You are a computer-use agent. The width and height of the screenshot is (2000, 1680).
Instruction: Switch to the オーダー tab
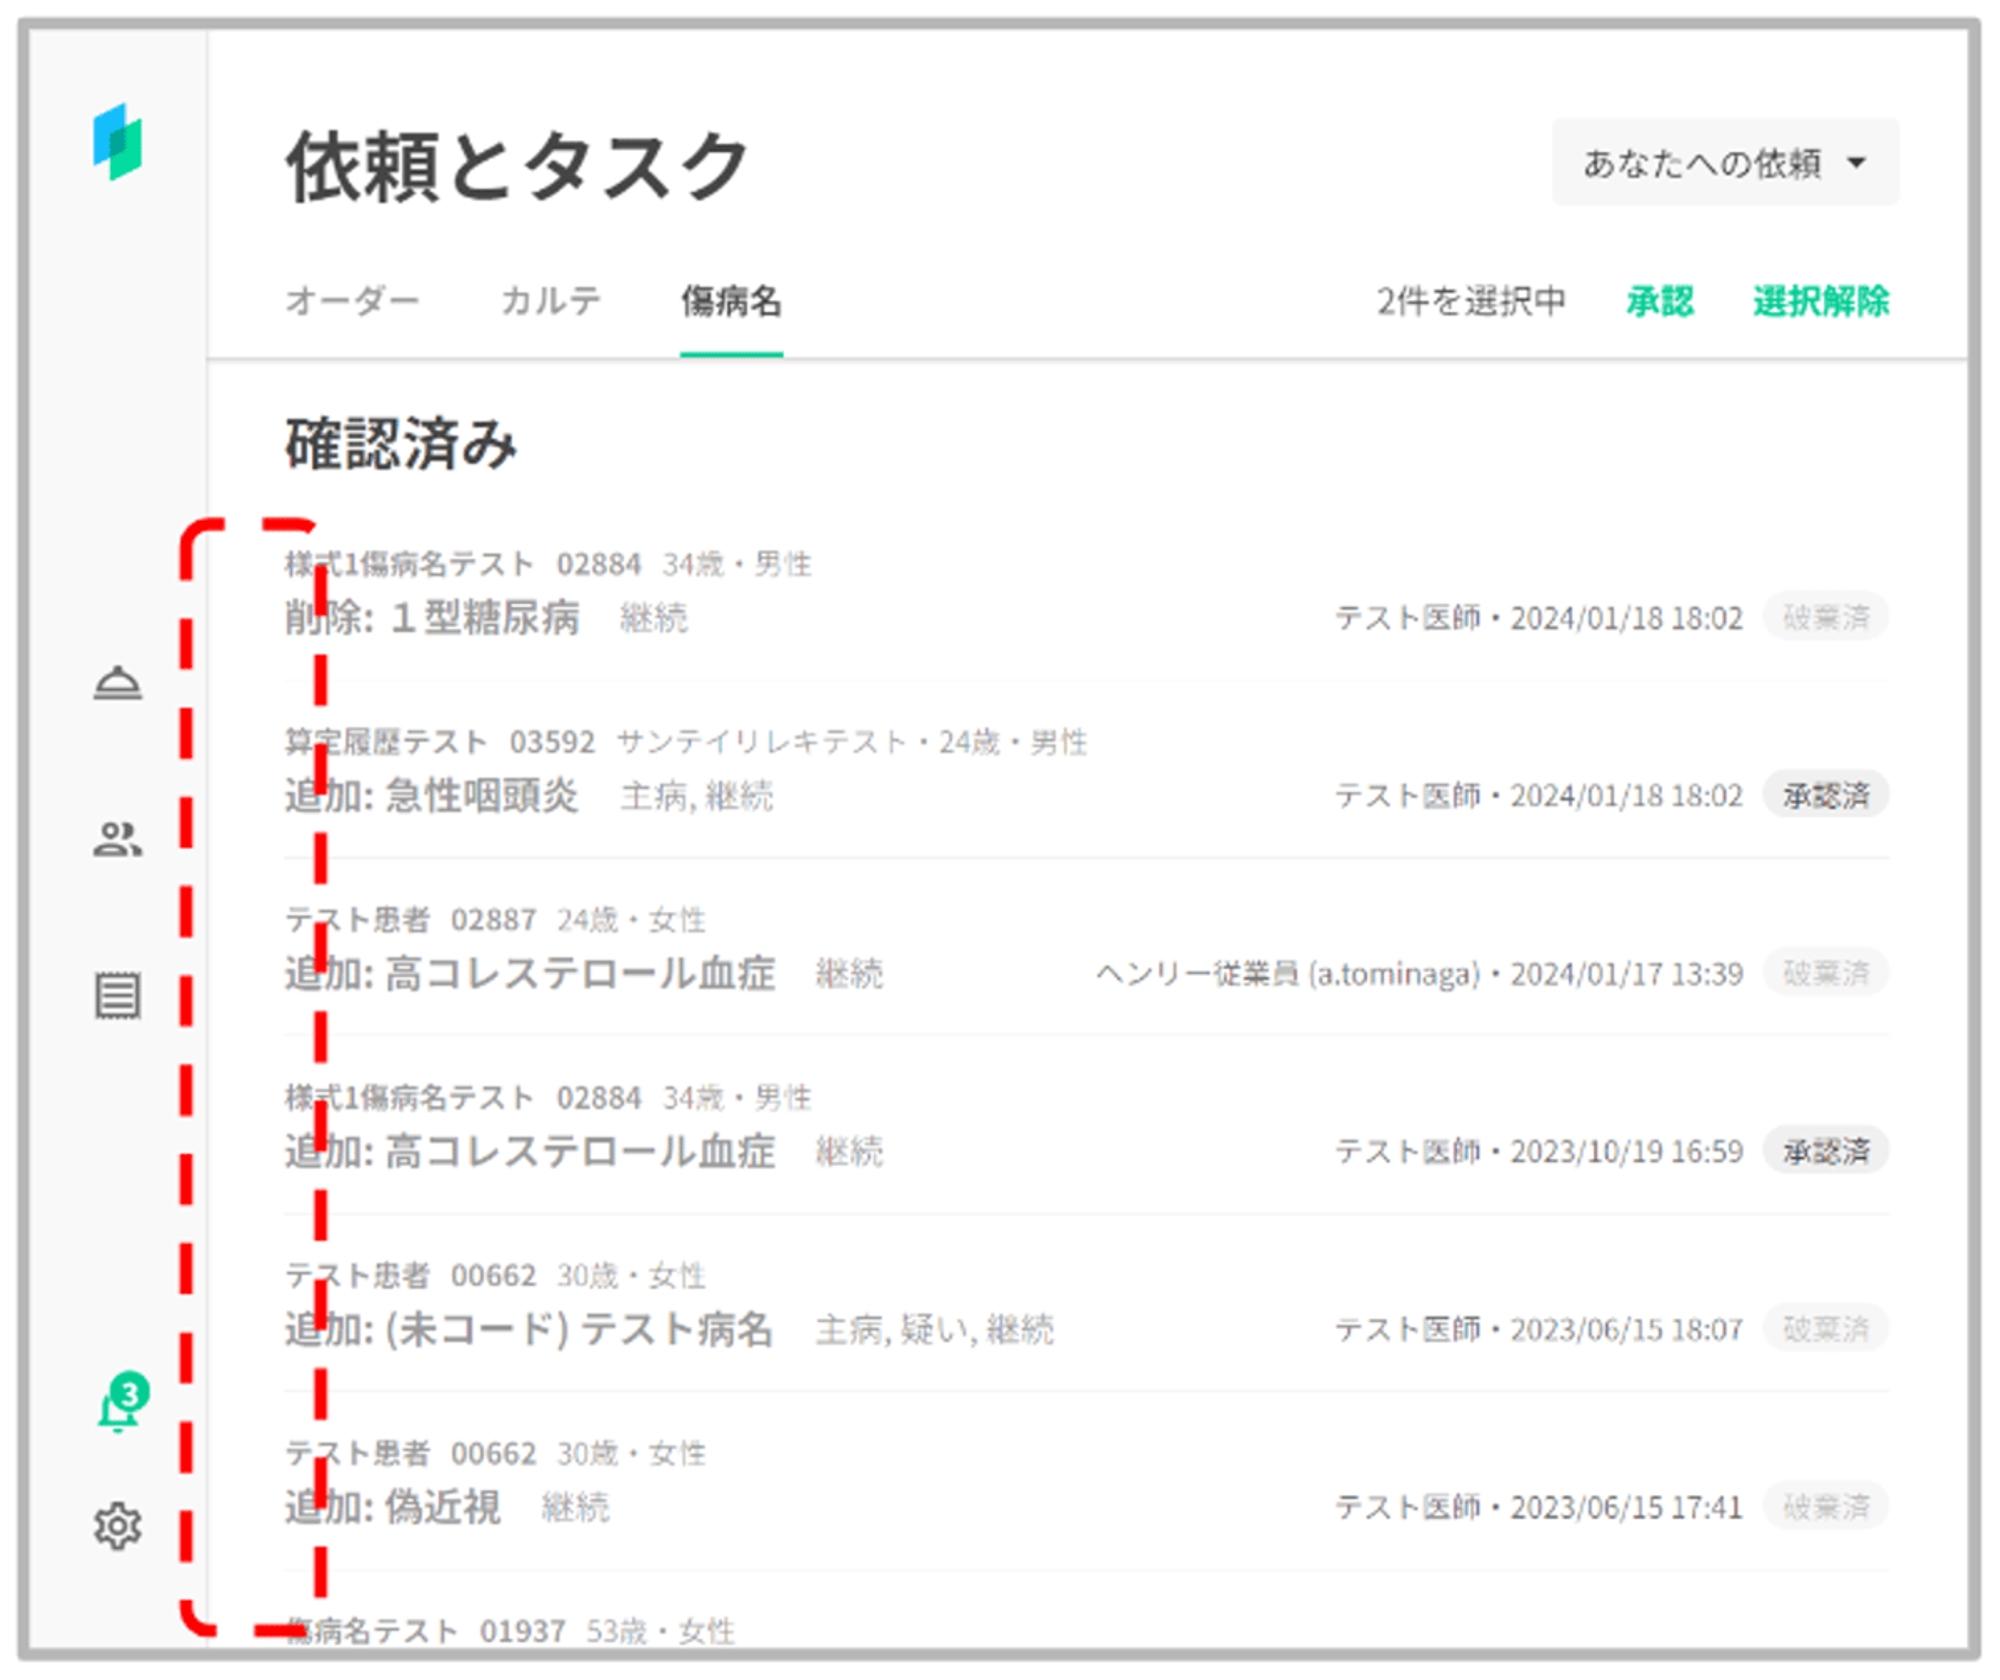(x=352, y=300)
